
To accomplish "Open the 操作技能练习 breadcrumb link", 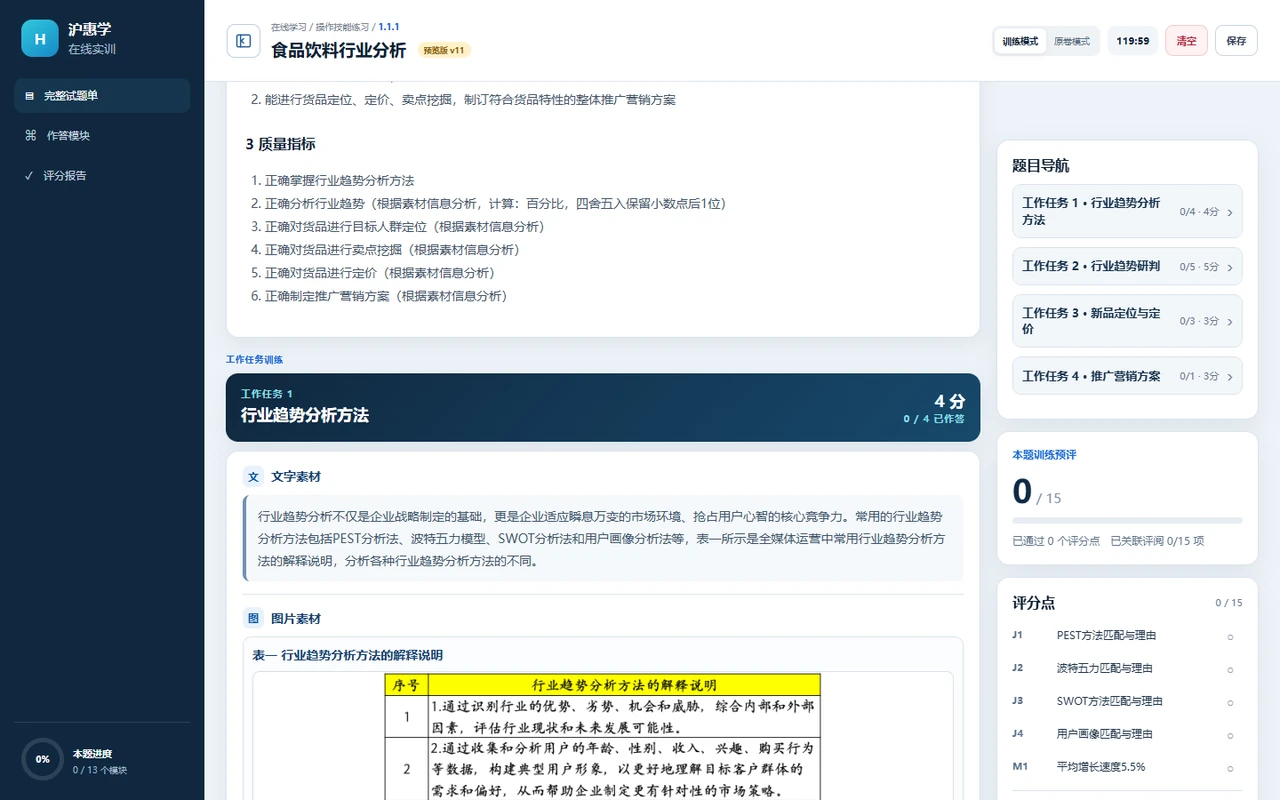I will pyautogui.click(x=343, y=27).
